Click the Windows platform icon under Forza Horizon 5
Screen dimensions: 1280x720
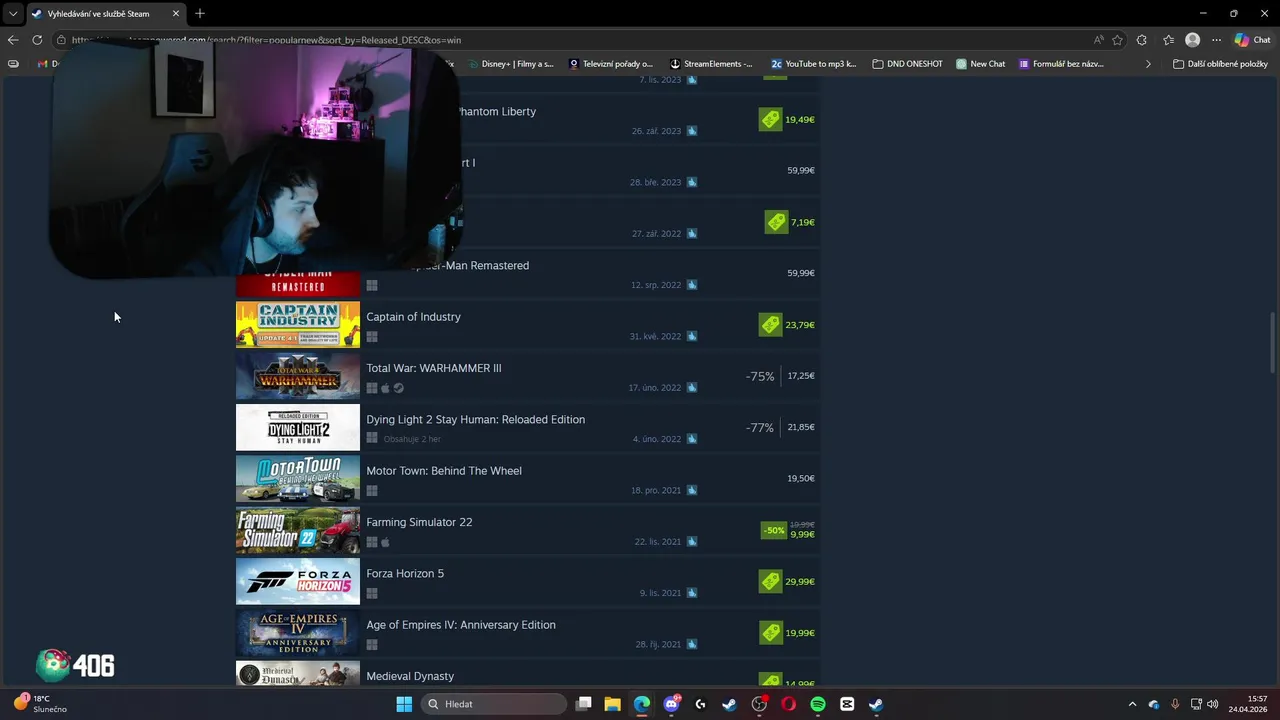[372, 593]
